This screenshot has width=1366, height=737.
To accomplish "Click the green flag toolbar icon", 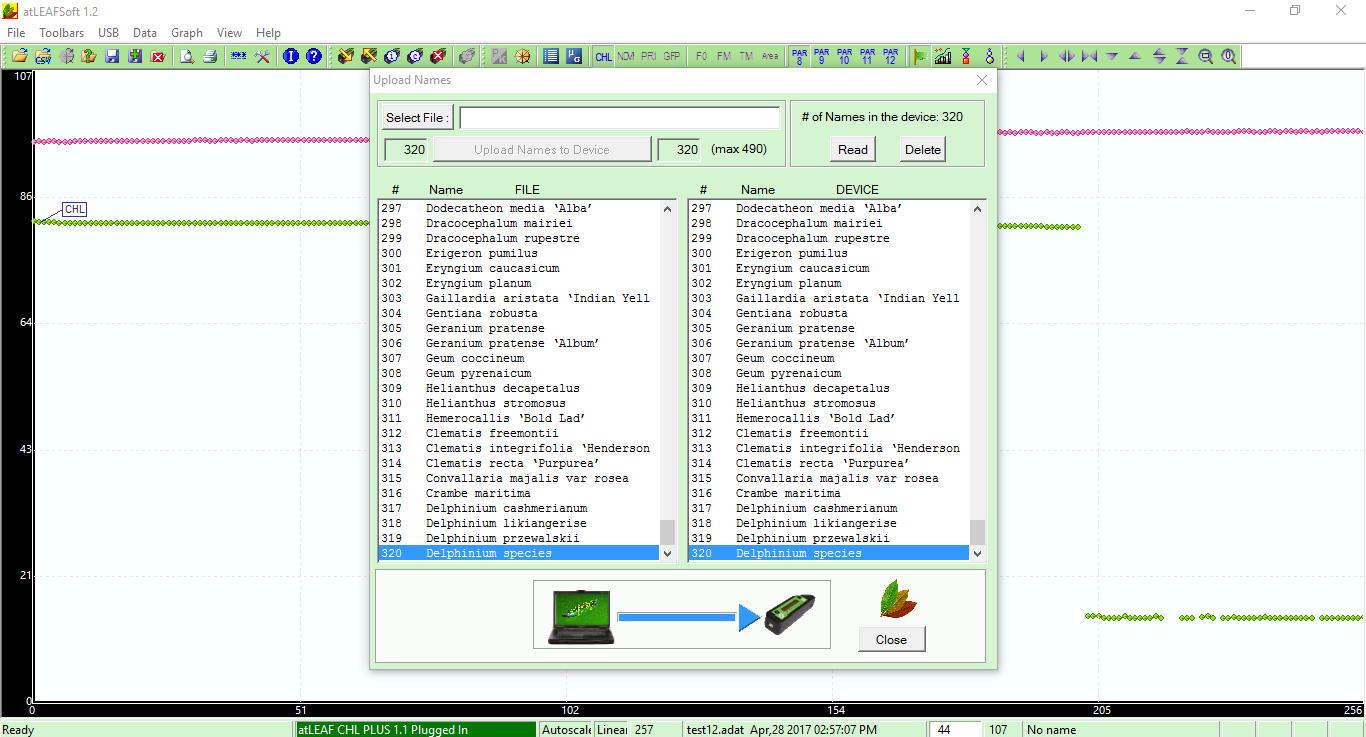I will point(920,57).
